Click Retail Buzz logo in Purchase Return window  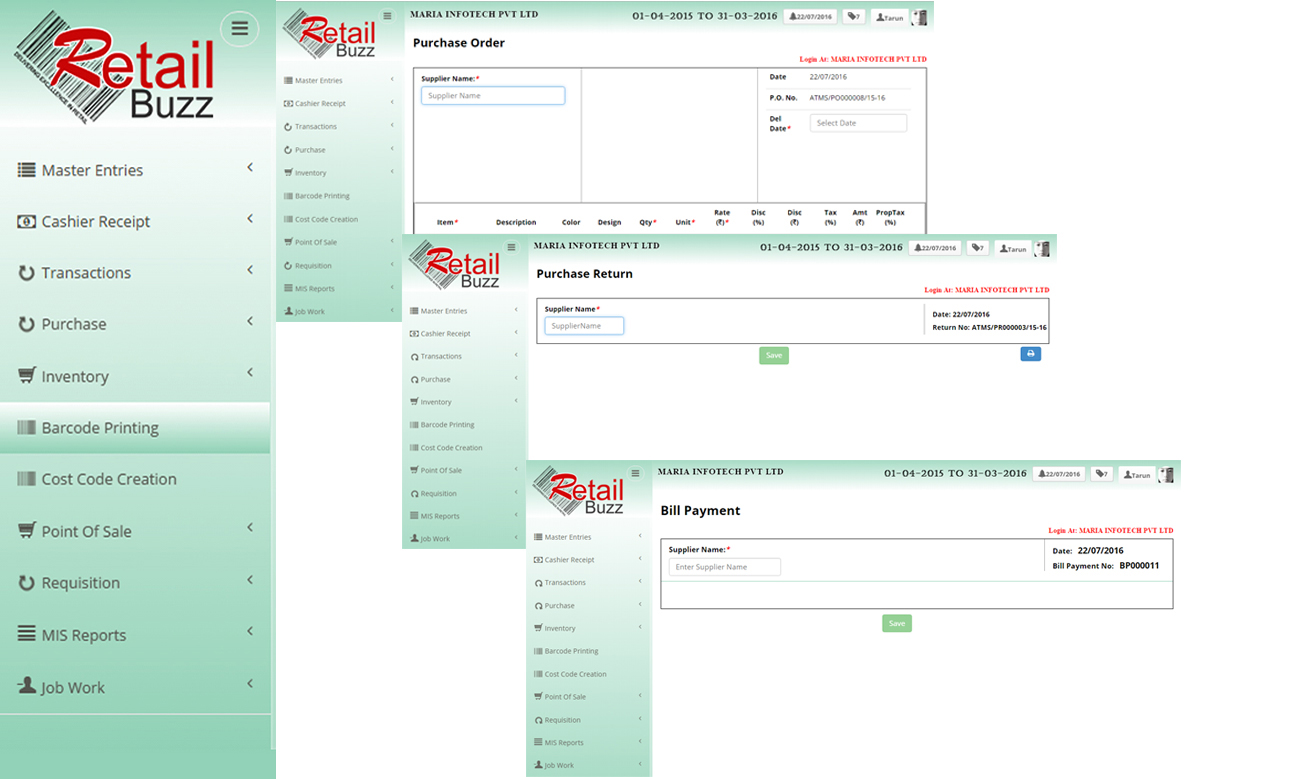click(x=456, y=266)
